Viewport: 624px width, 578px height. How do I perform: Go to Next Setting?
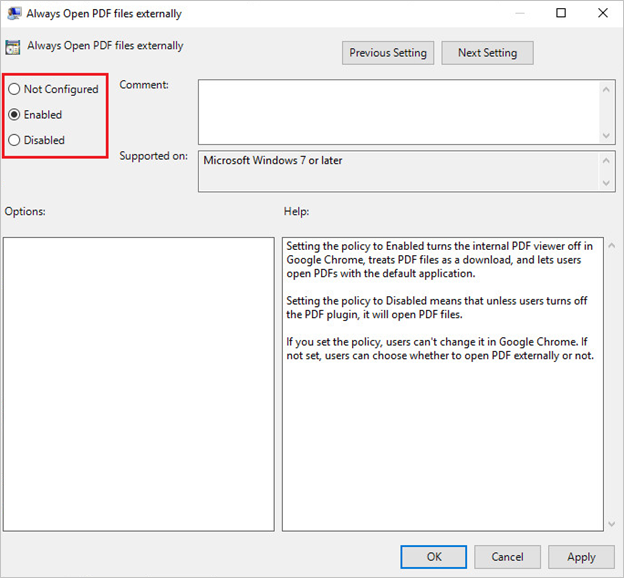click(487, 53)
